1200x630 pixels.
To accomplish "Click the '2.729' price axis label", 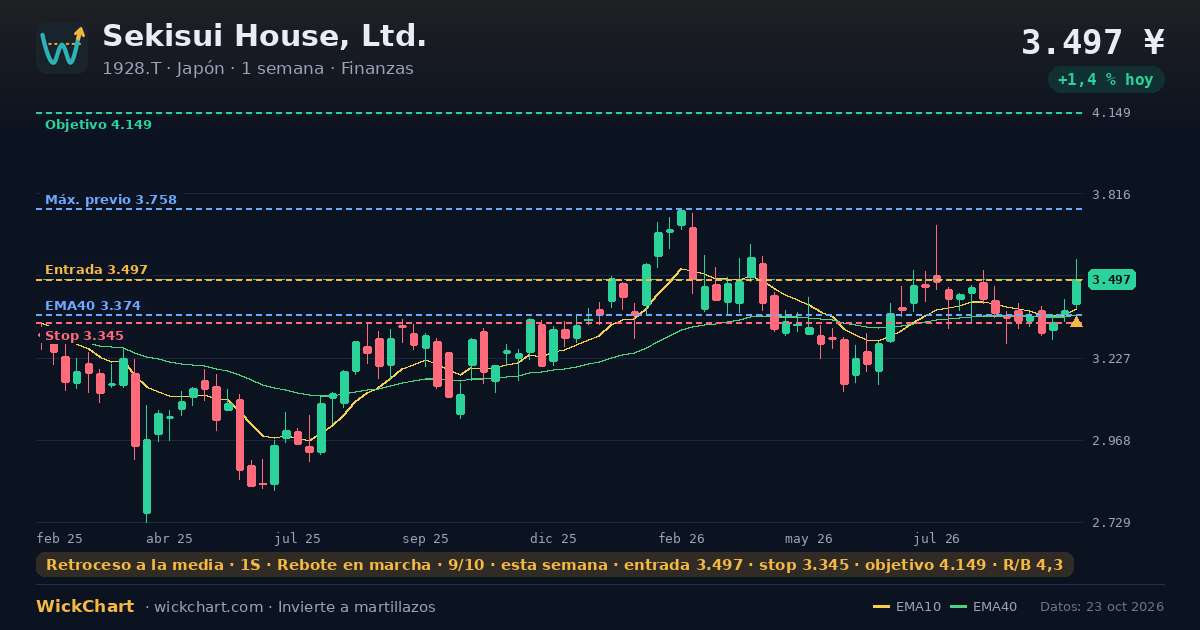I will pyautogui.click(x=1112, y=523).
